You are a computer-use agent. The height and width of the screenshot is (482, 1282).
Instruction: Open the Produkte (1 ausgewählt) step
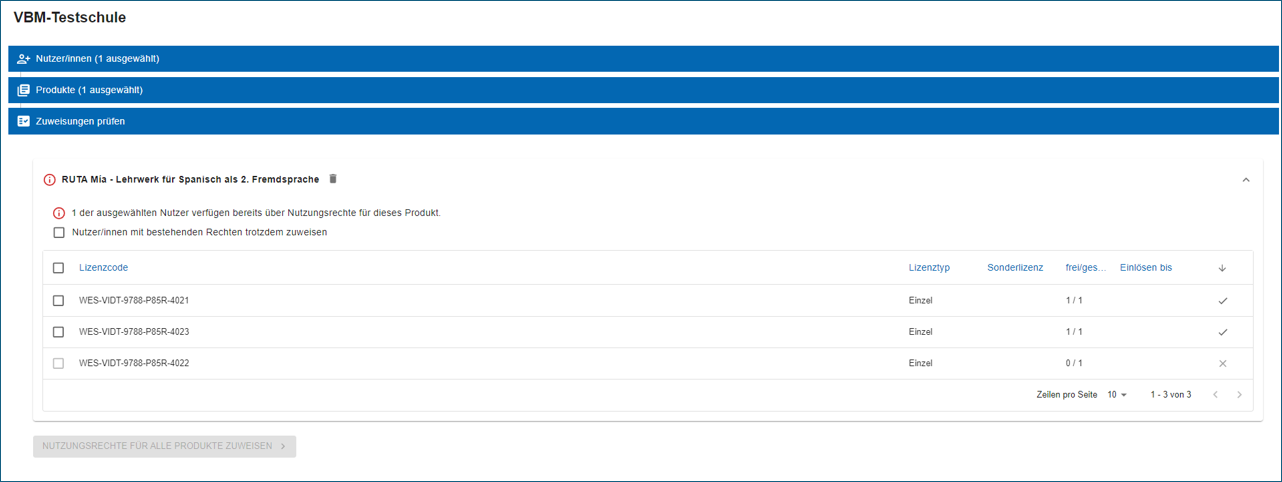click(89, 90)
